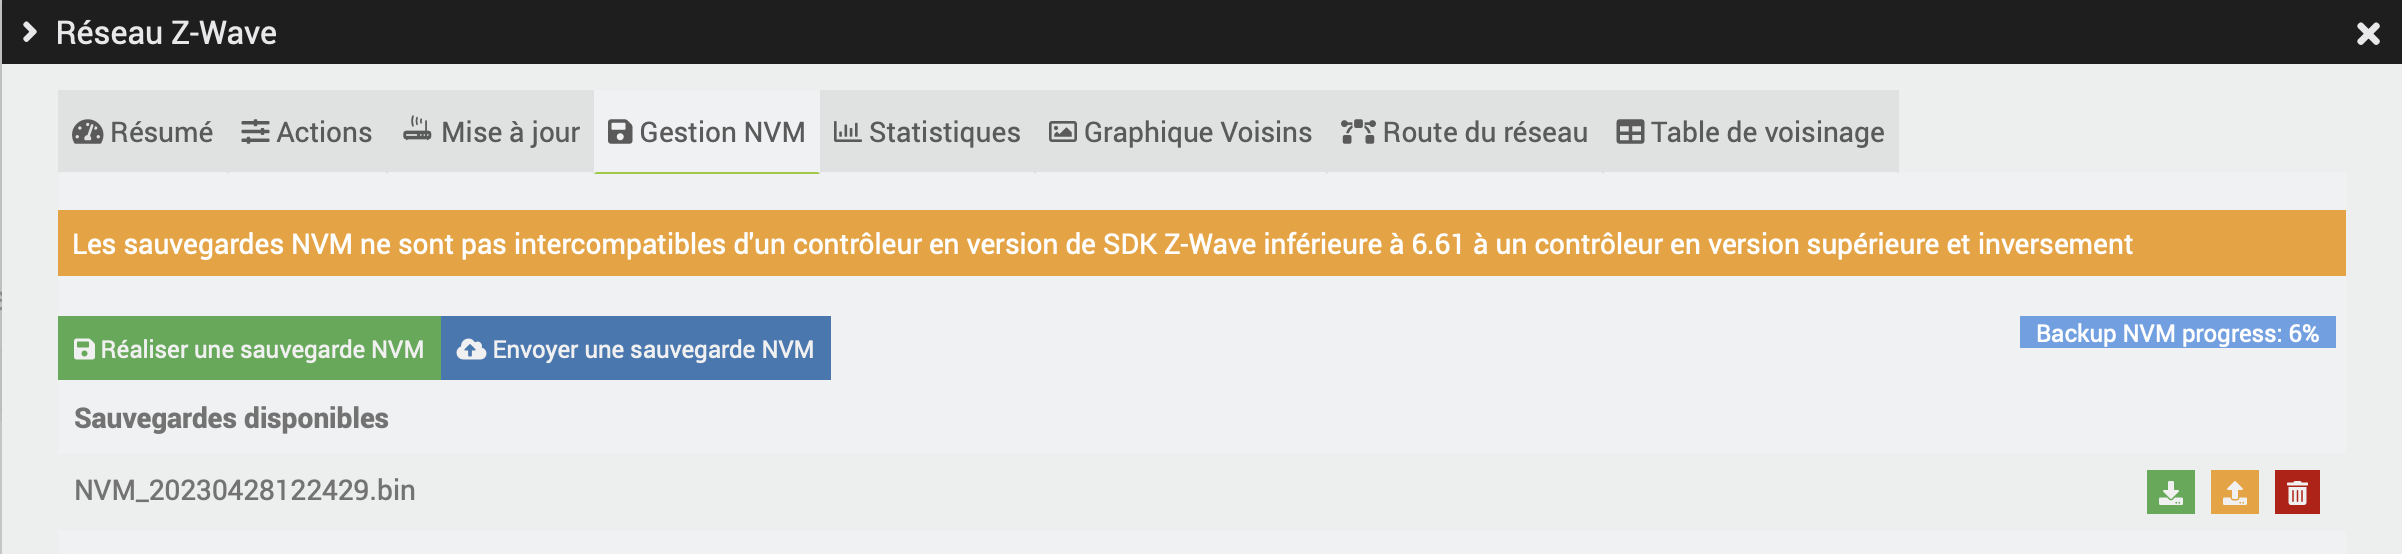Click the bar chart icon beside Statistiques

tap(847, 132)
